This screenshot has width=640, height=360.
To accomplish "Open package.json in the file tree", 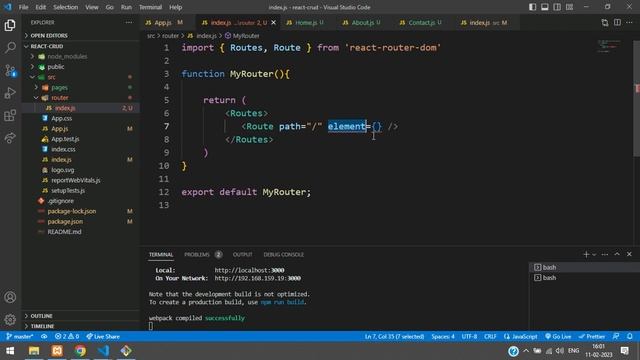I will pyautogui.click(x=81, y=221).
